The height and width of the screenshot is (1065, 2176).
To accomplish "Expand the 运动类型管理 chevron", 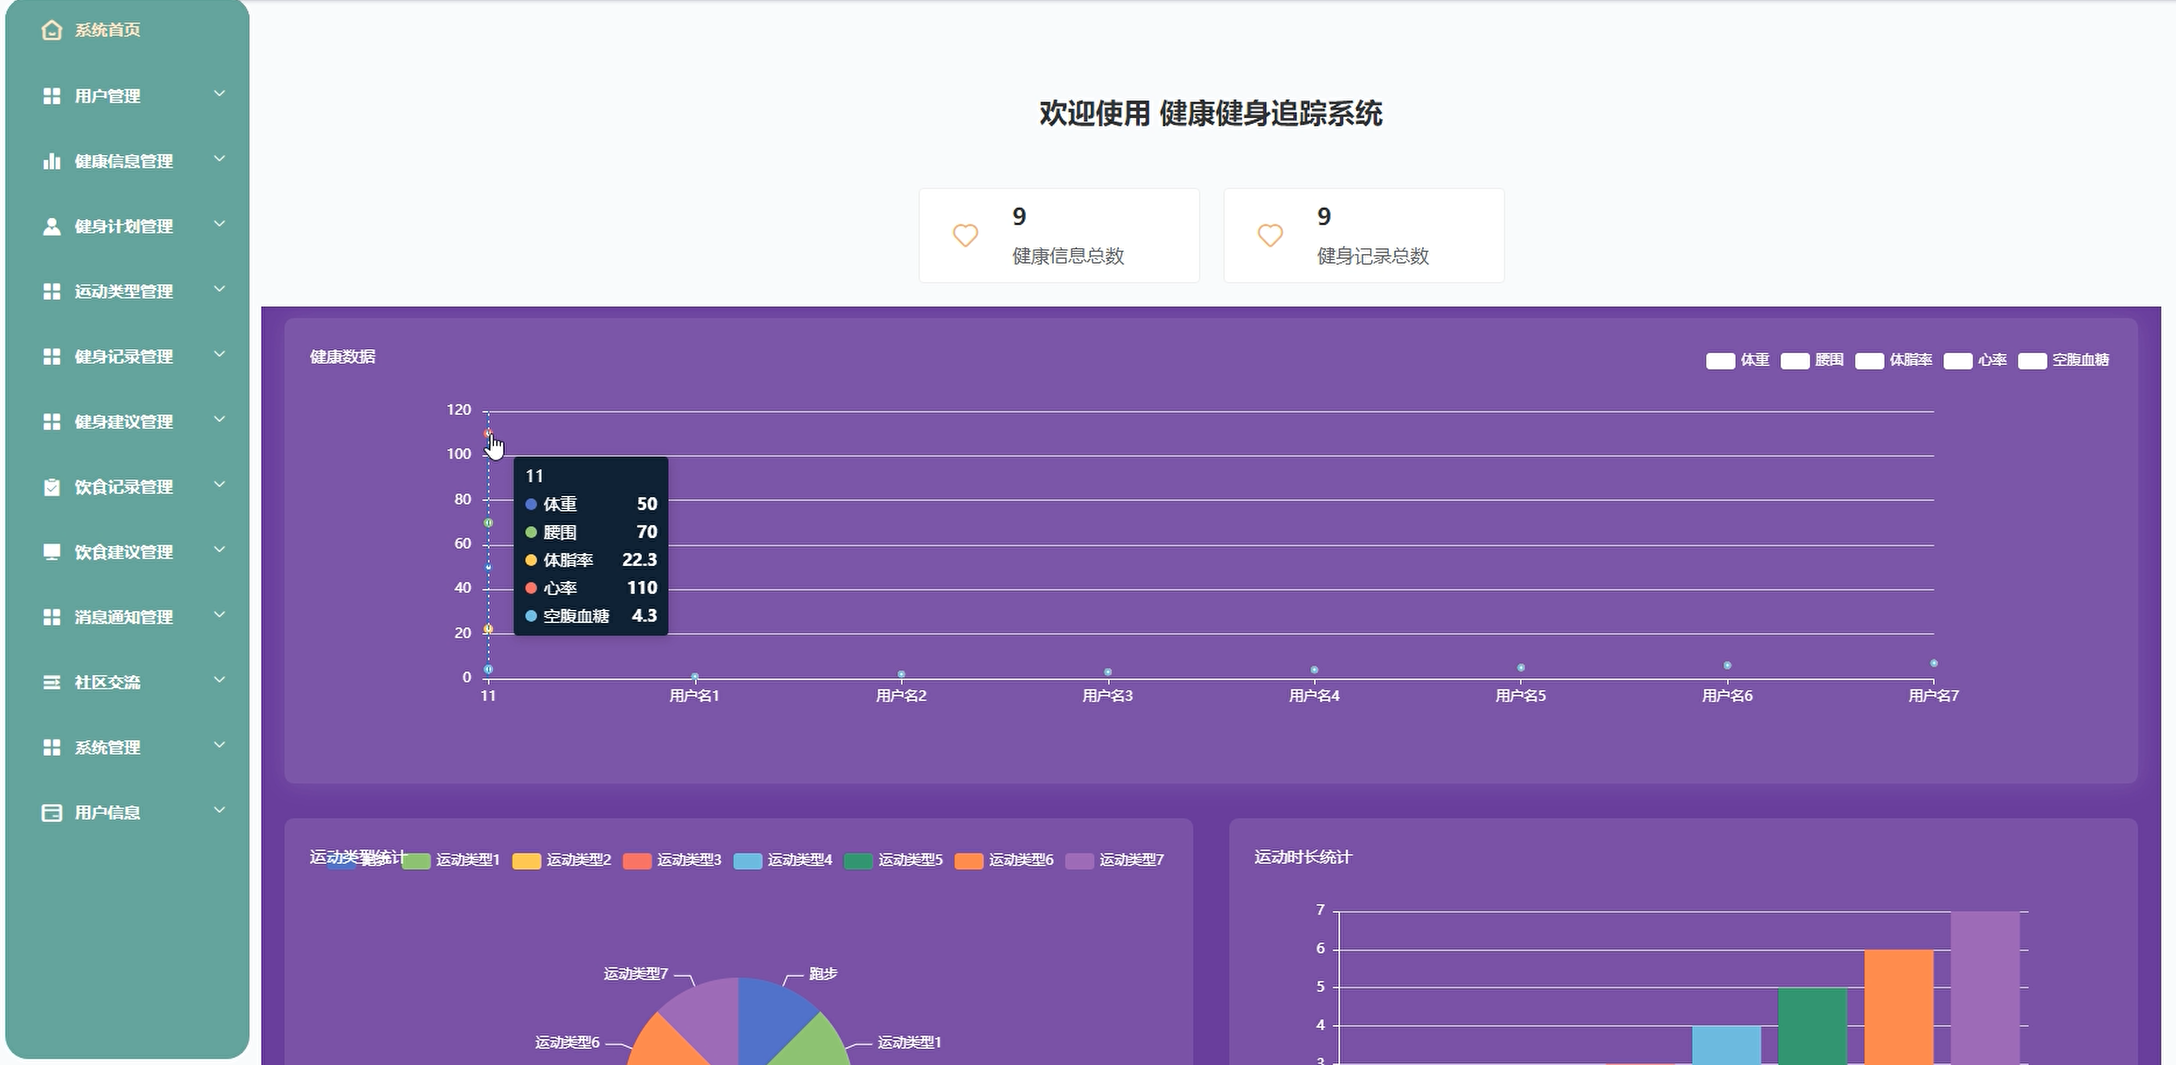I will click(x=219, y=289).
